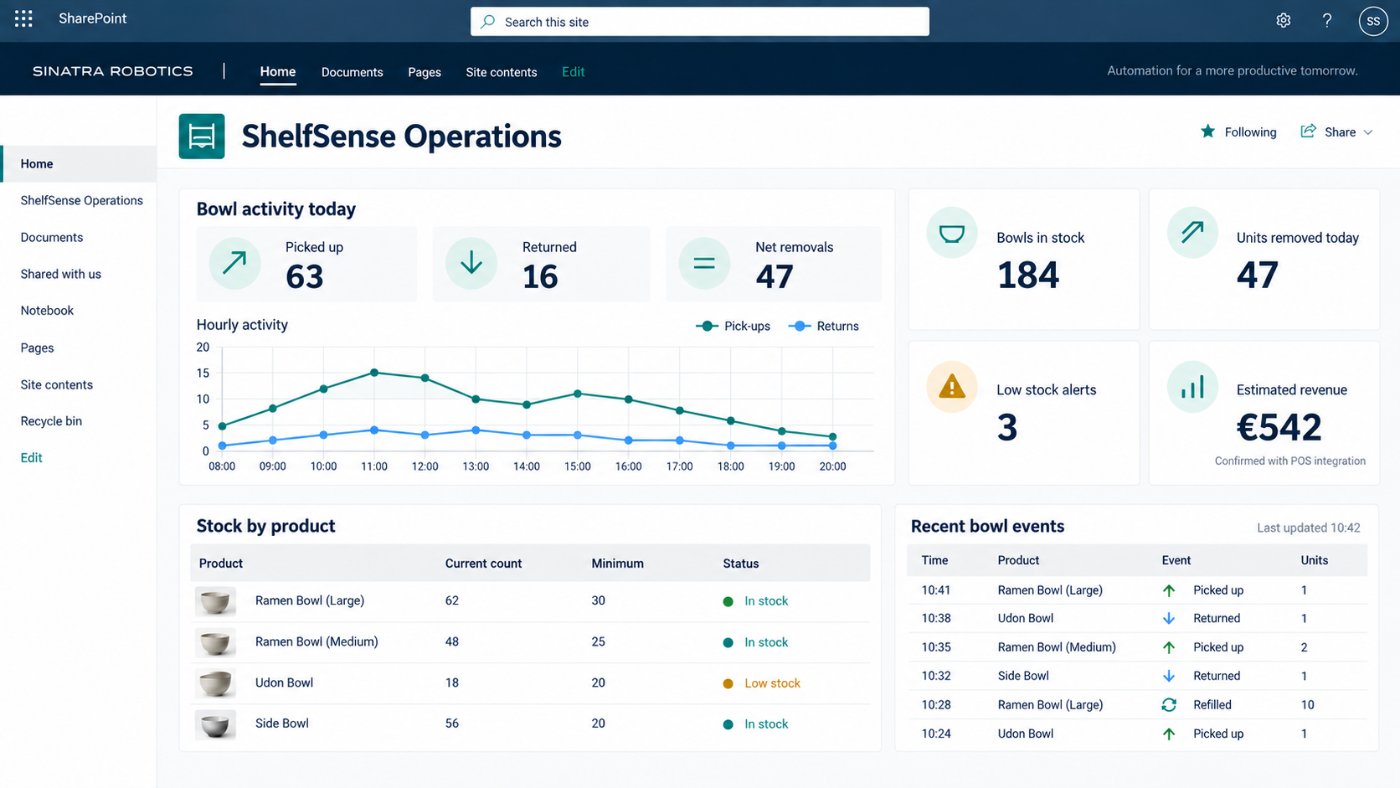Viewport: 1400px width, 788px height.
Task: Click in the Search this site field
Action: (700, 21)
